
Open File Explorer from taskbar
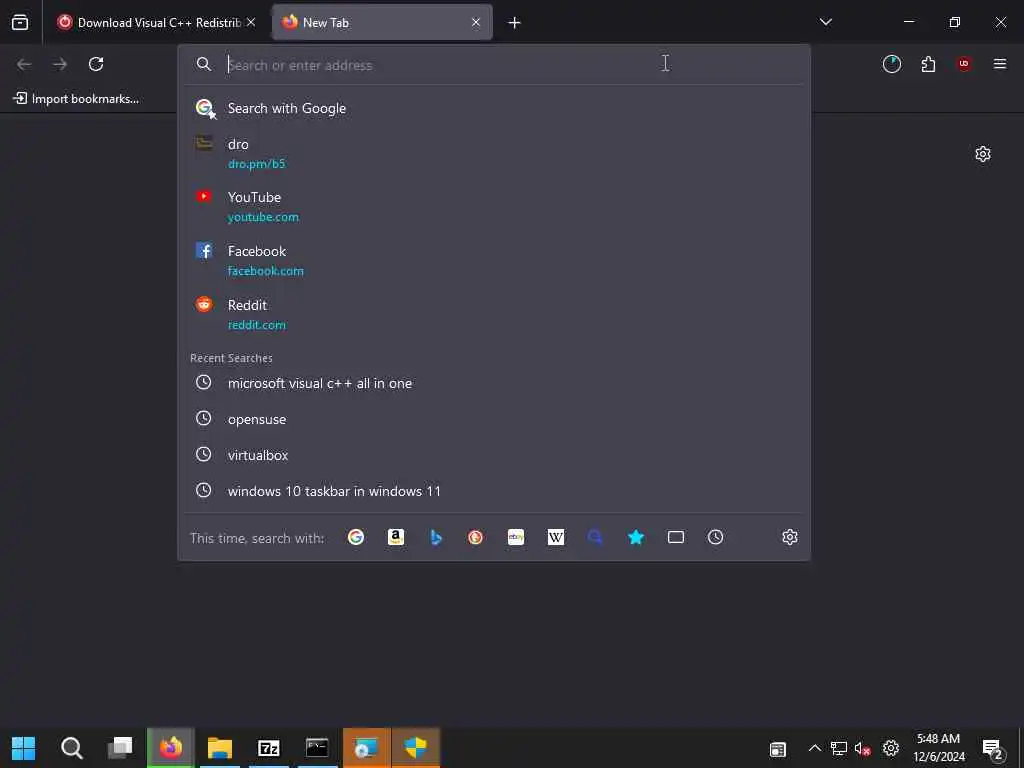click(x=220, y=748)
